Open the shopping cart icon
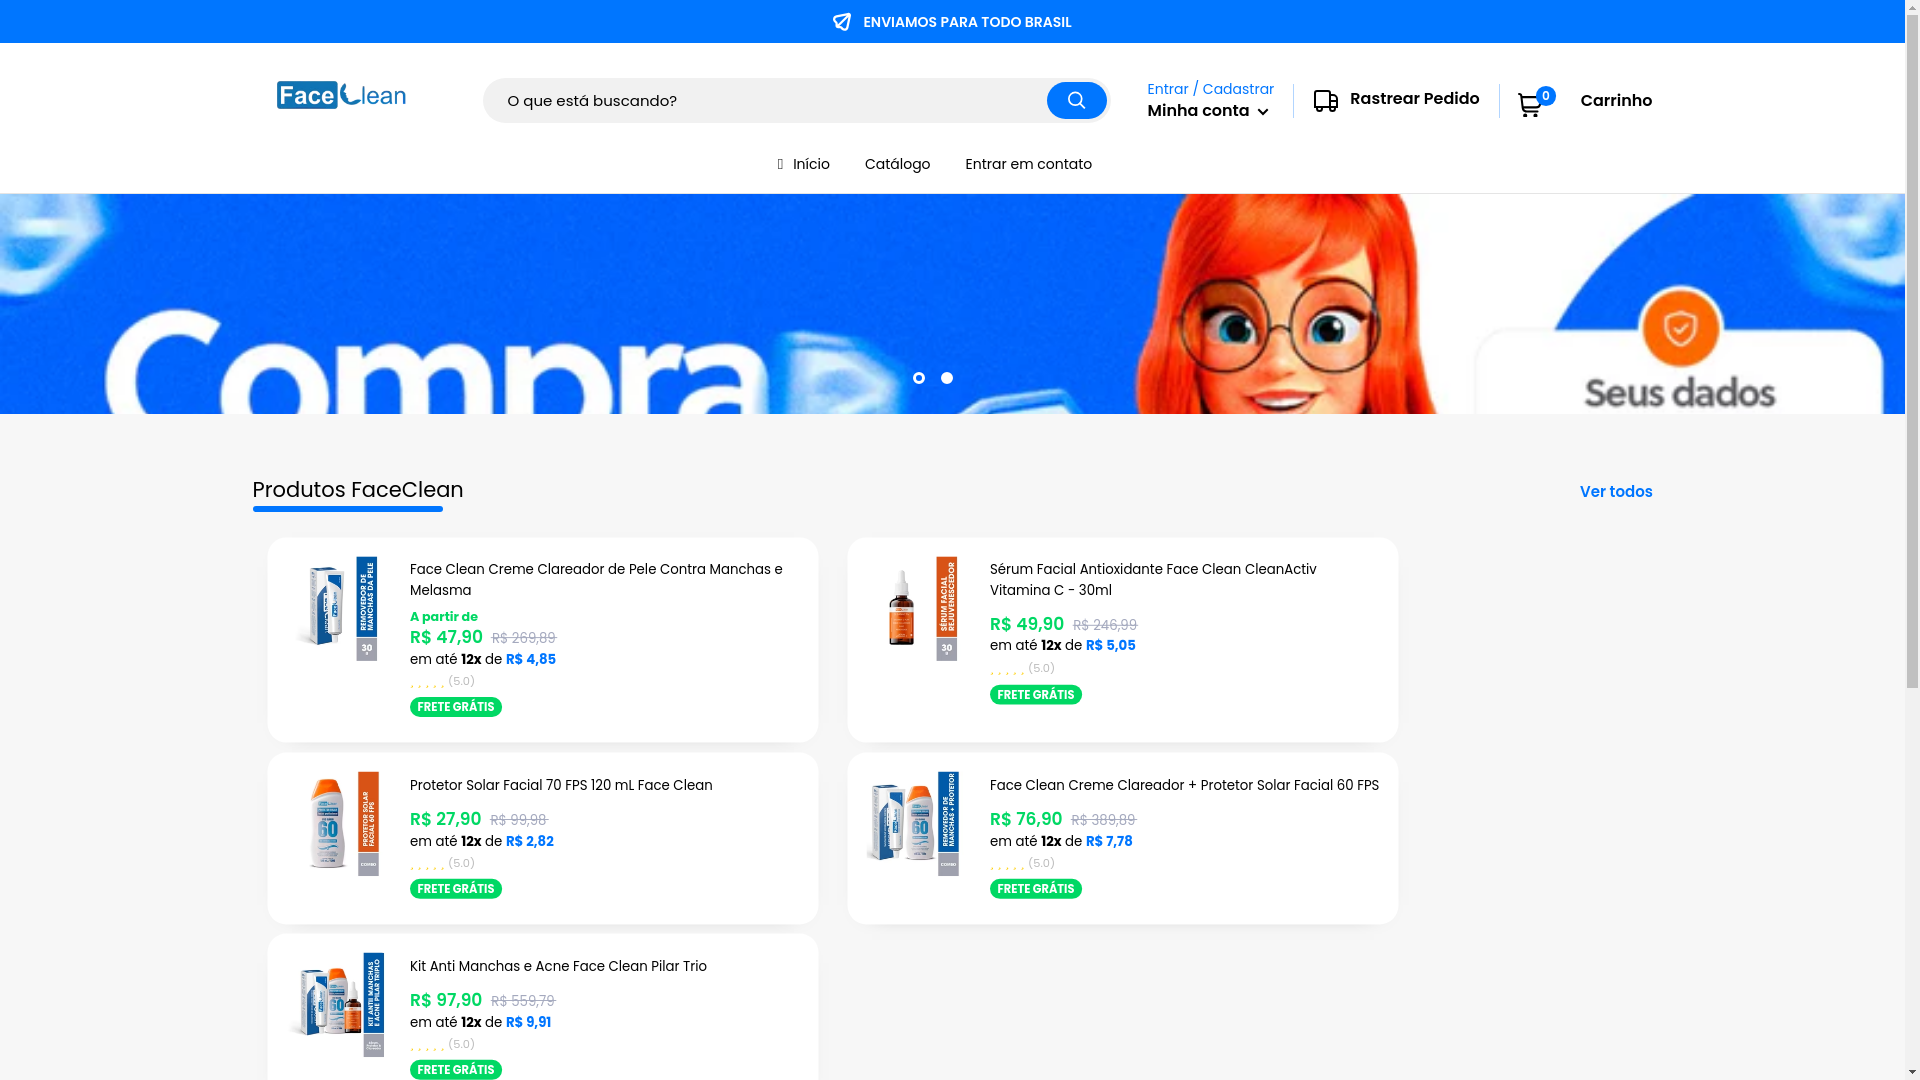 pyautogui.click(x=1530, y=104)
